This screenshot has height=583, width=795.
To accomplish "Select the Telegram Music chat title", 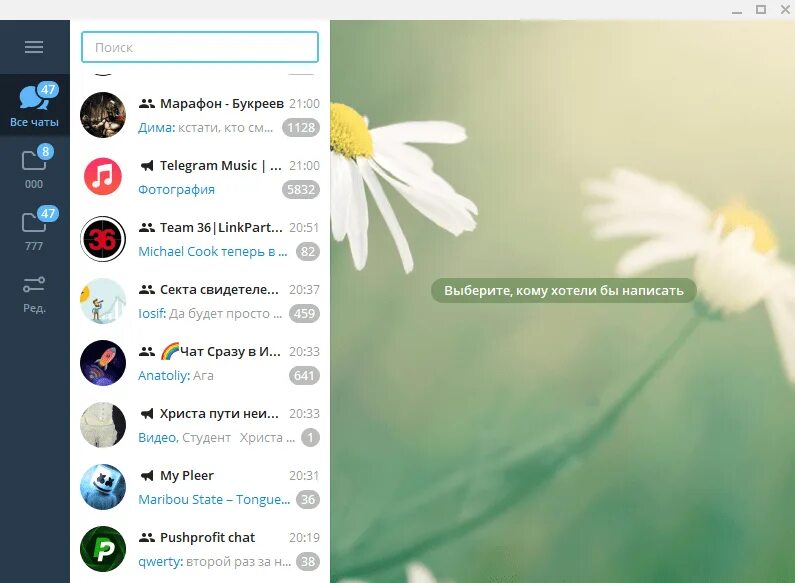I will coord(221,165).
